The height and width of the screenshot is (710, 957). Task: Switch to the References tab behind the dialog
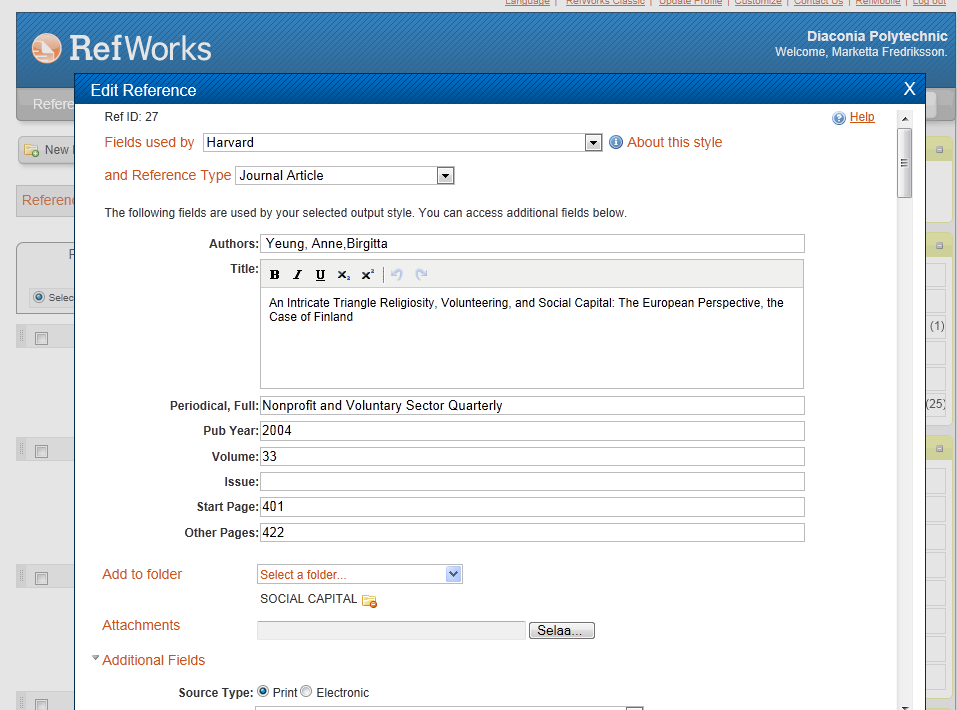pyautogui.click(x=48, y=200)
